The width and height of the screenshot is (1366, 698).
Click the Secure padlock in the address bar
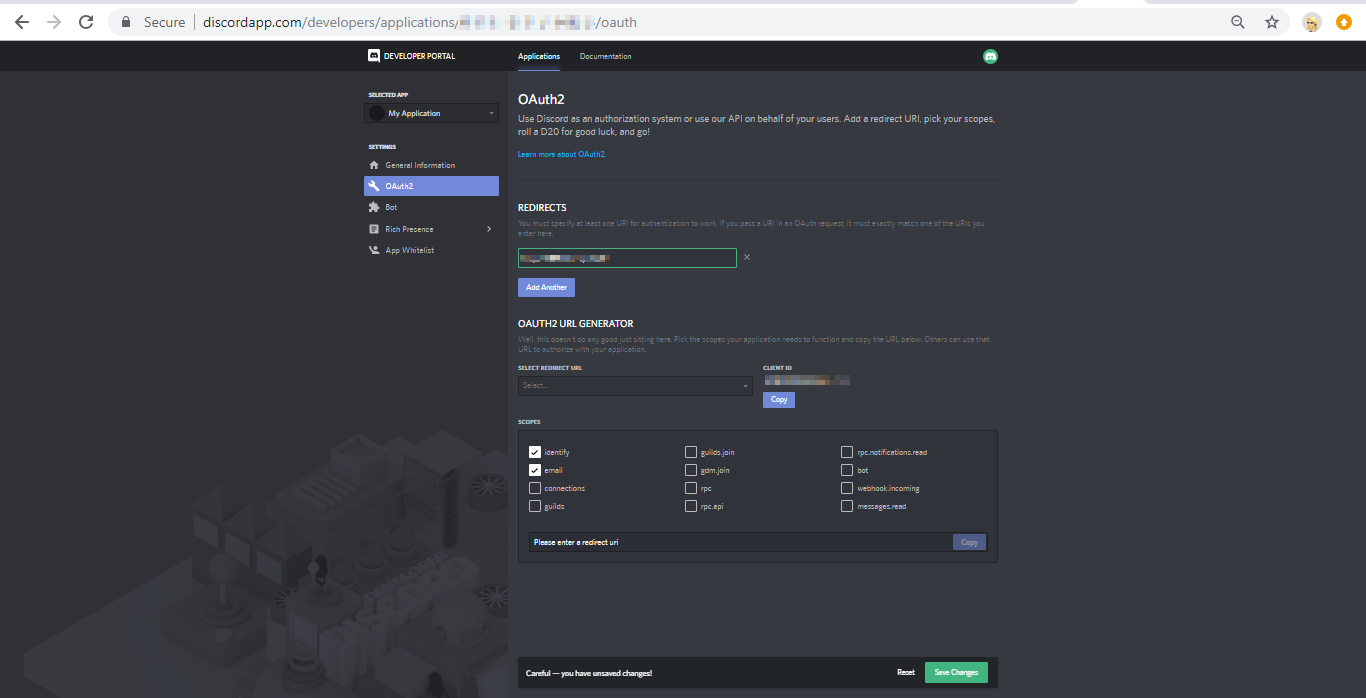pos(126,22)
